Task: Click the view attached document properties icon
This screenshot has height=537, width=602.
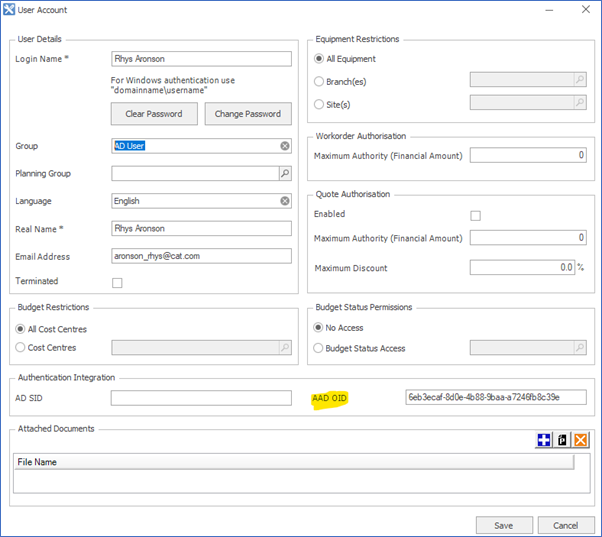Action: (x=562, y=440)
